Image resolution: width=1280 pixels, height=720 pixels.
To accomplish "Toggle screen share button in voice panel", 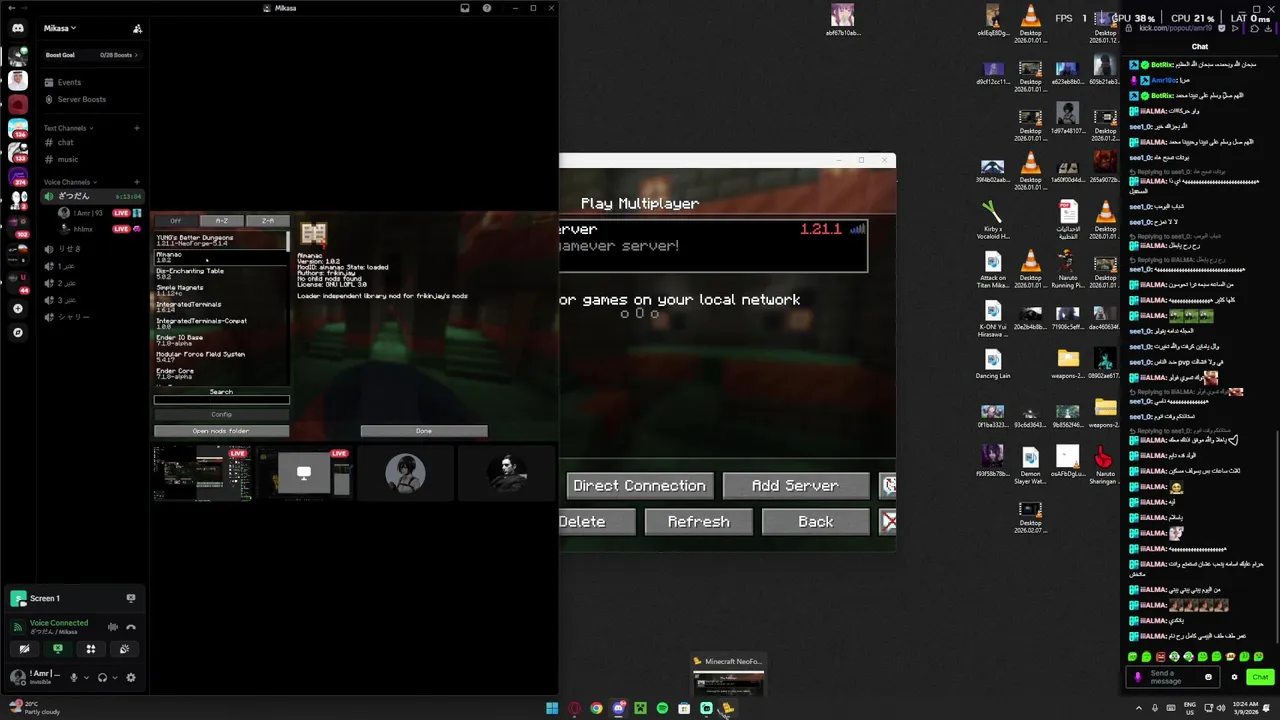I will [58, 649].
